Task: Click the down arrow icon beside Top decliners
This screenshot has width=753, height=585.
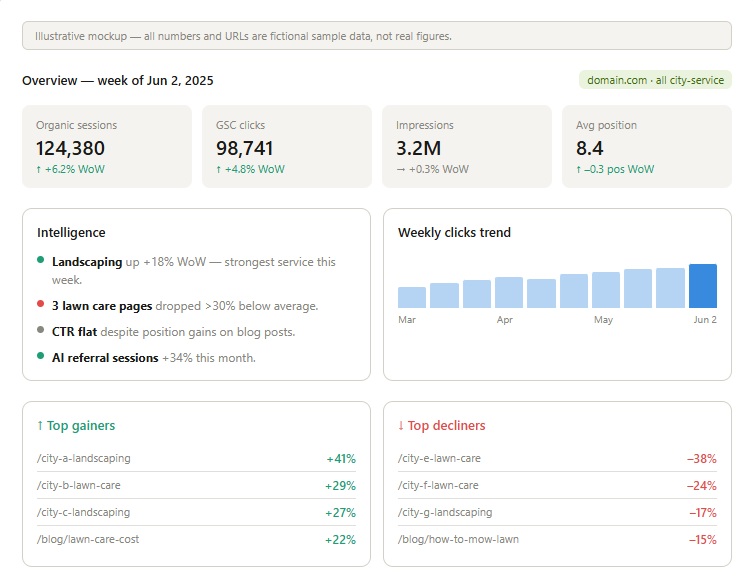Action: [x=401, y=426]
